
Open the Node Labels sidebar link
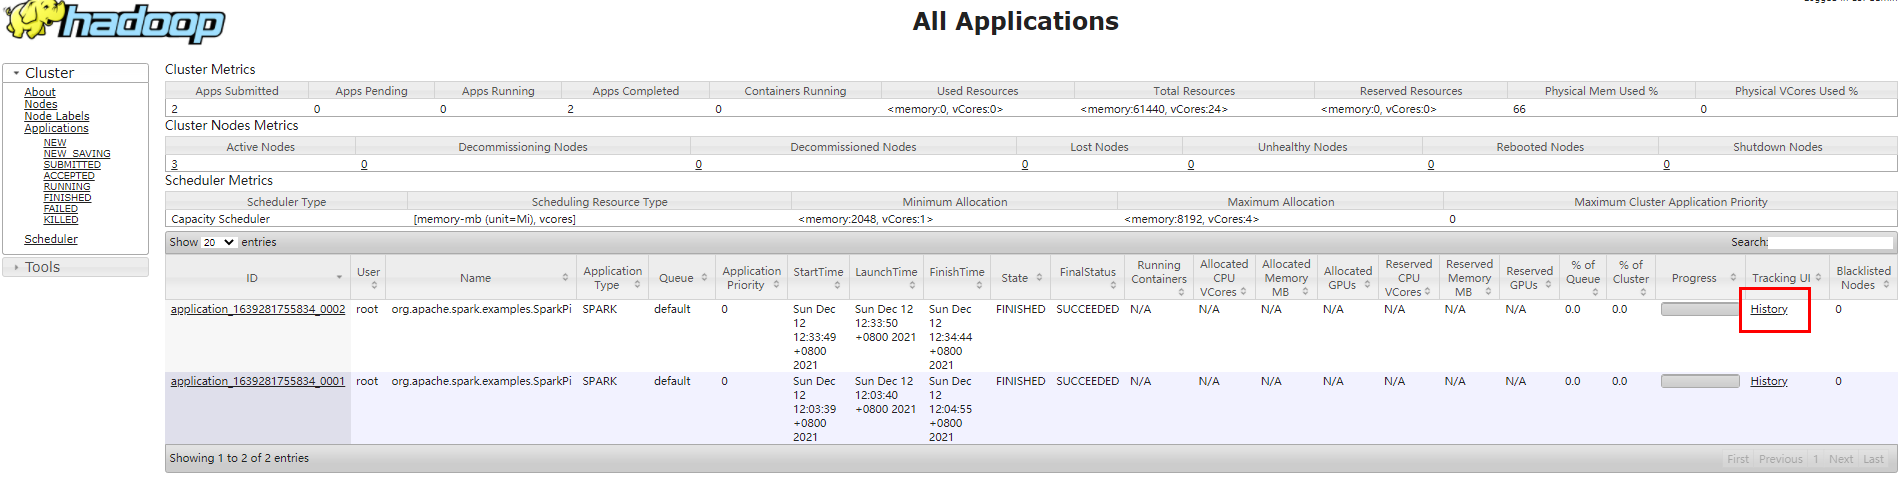(x=57, y=116)
